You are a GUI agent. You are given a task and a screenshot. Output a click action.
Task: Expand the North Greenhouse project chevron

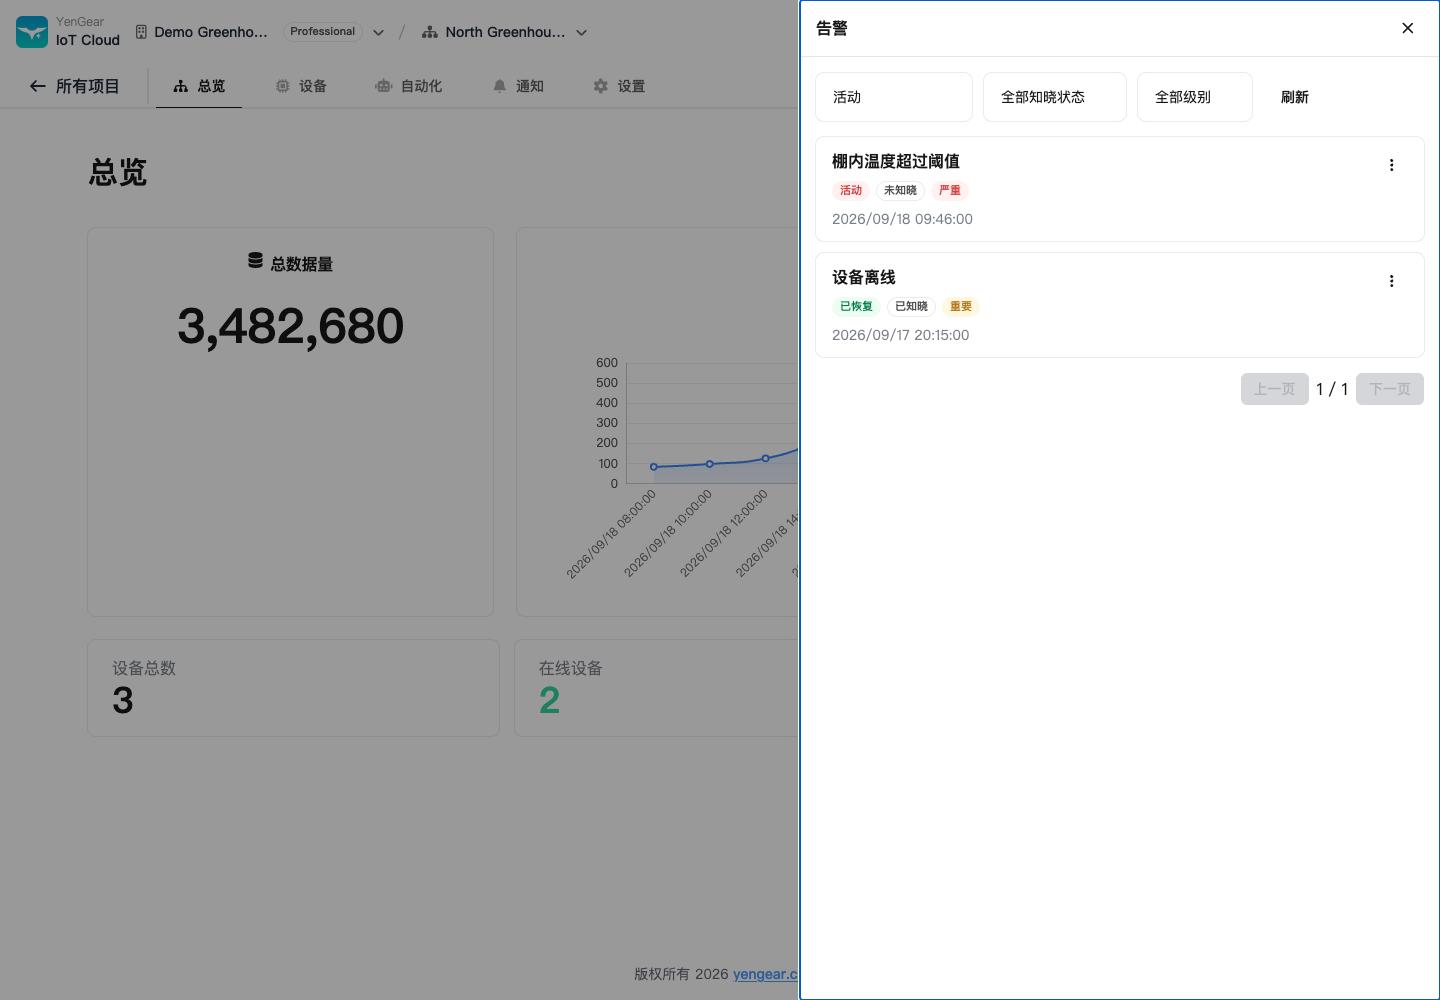coord(582,32)
